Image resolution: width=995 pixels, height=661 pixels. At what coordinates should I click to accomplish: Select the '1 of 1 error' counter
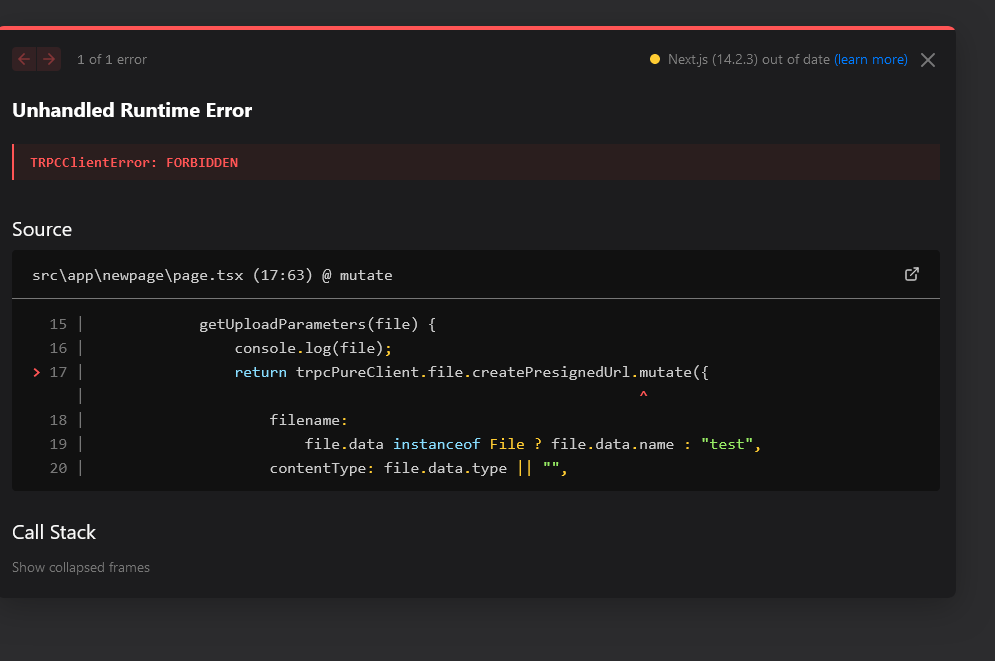click(x=112, y=60)
